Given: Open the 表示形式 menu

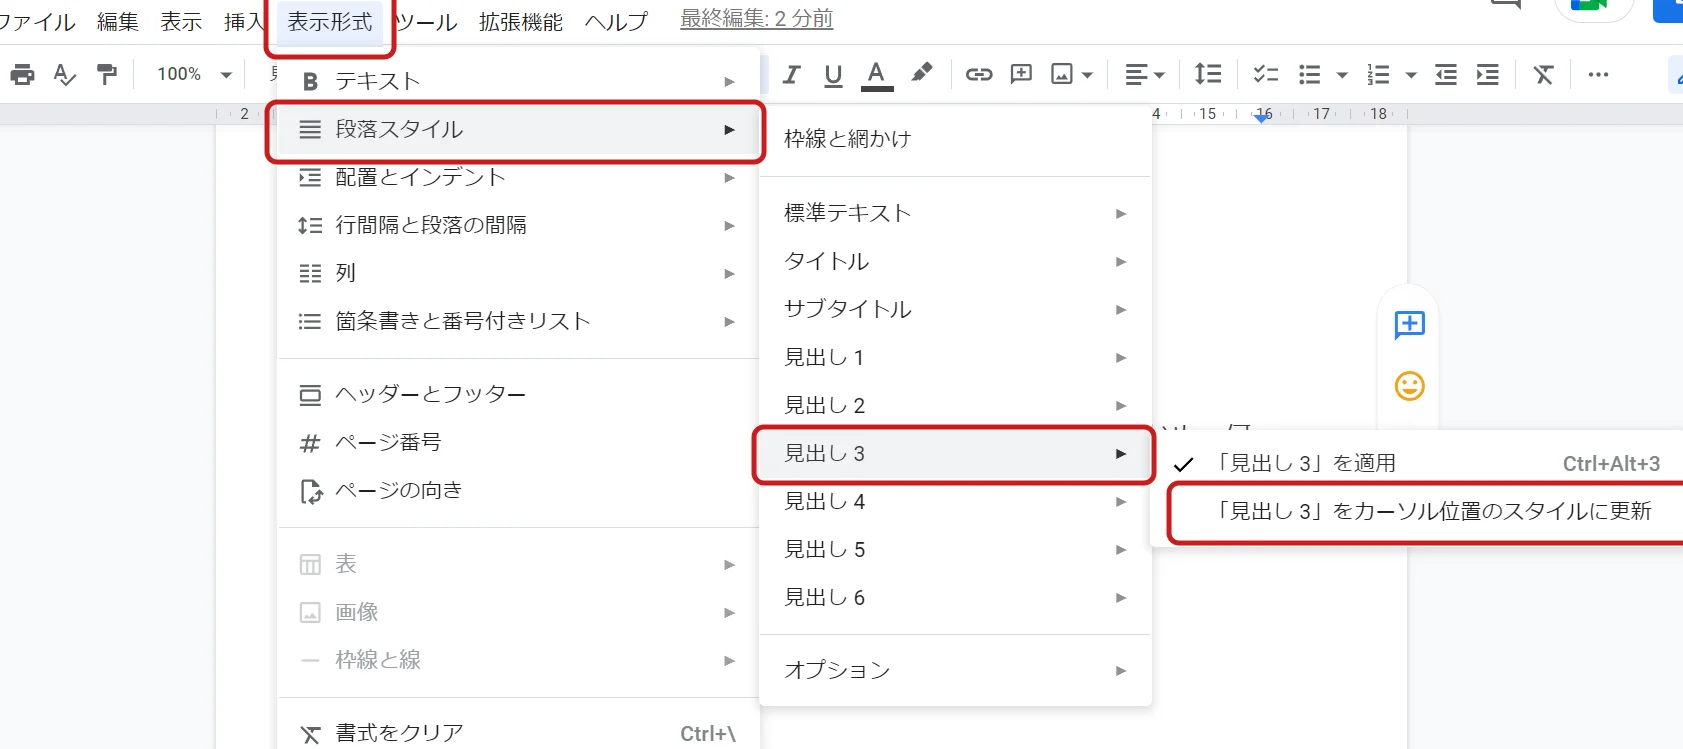Looking at the screenshot, I should [330, 21].
